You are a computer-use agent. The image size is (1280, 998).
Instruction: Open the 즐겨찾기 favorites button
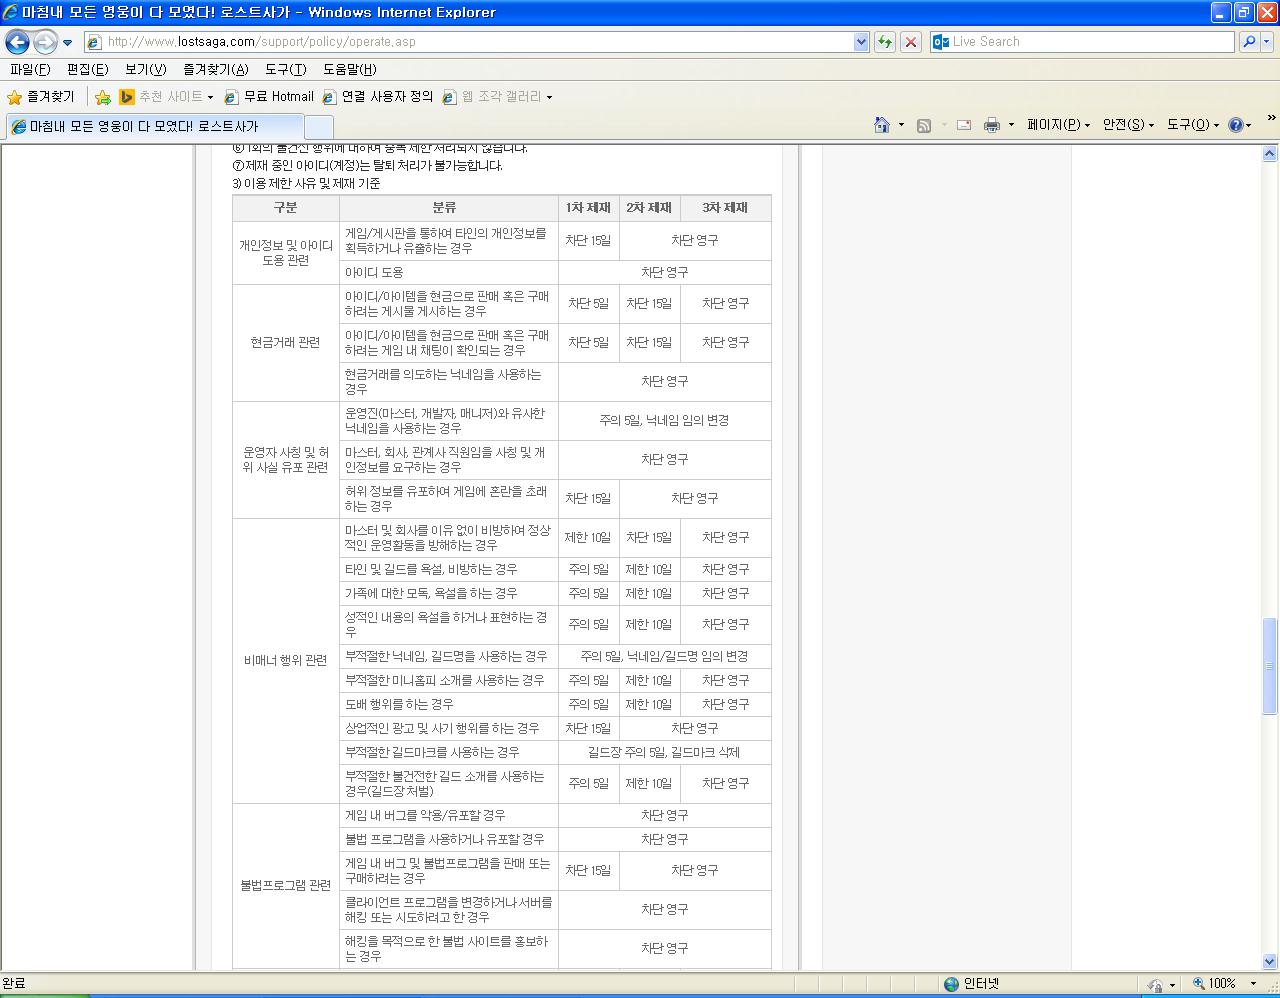tap(41, 97)
